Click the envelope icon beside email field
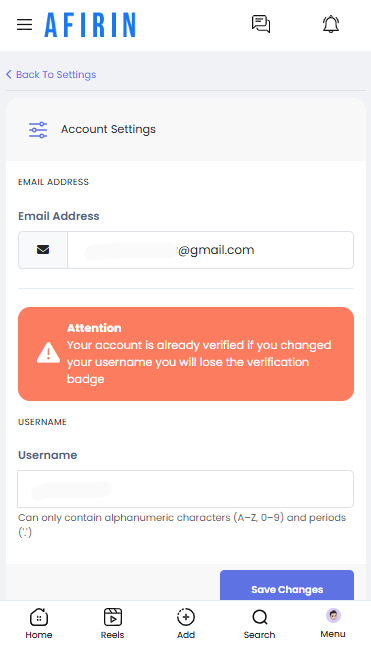 click(43, 250)
